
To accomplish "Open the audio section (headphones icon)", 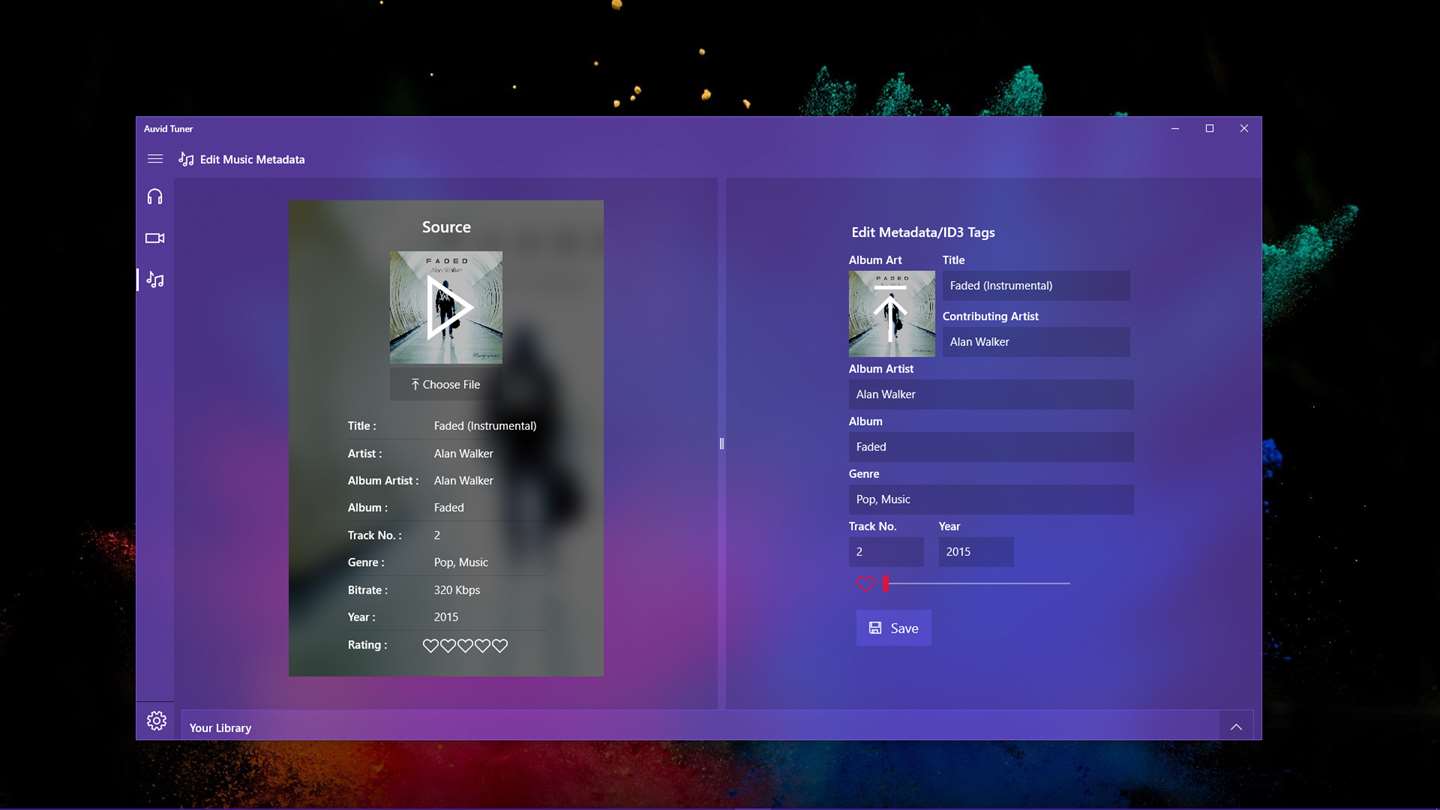I will pos(155,197).
